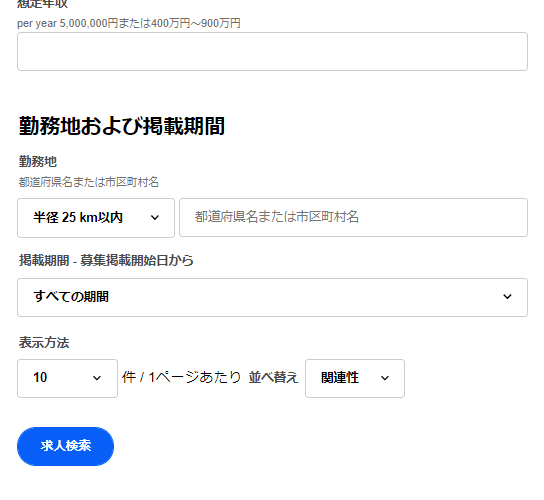Expand the すべての期間 posting period dropdown

(x=272, y=297)
